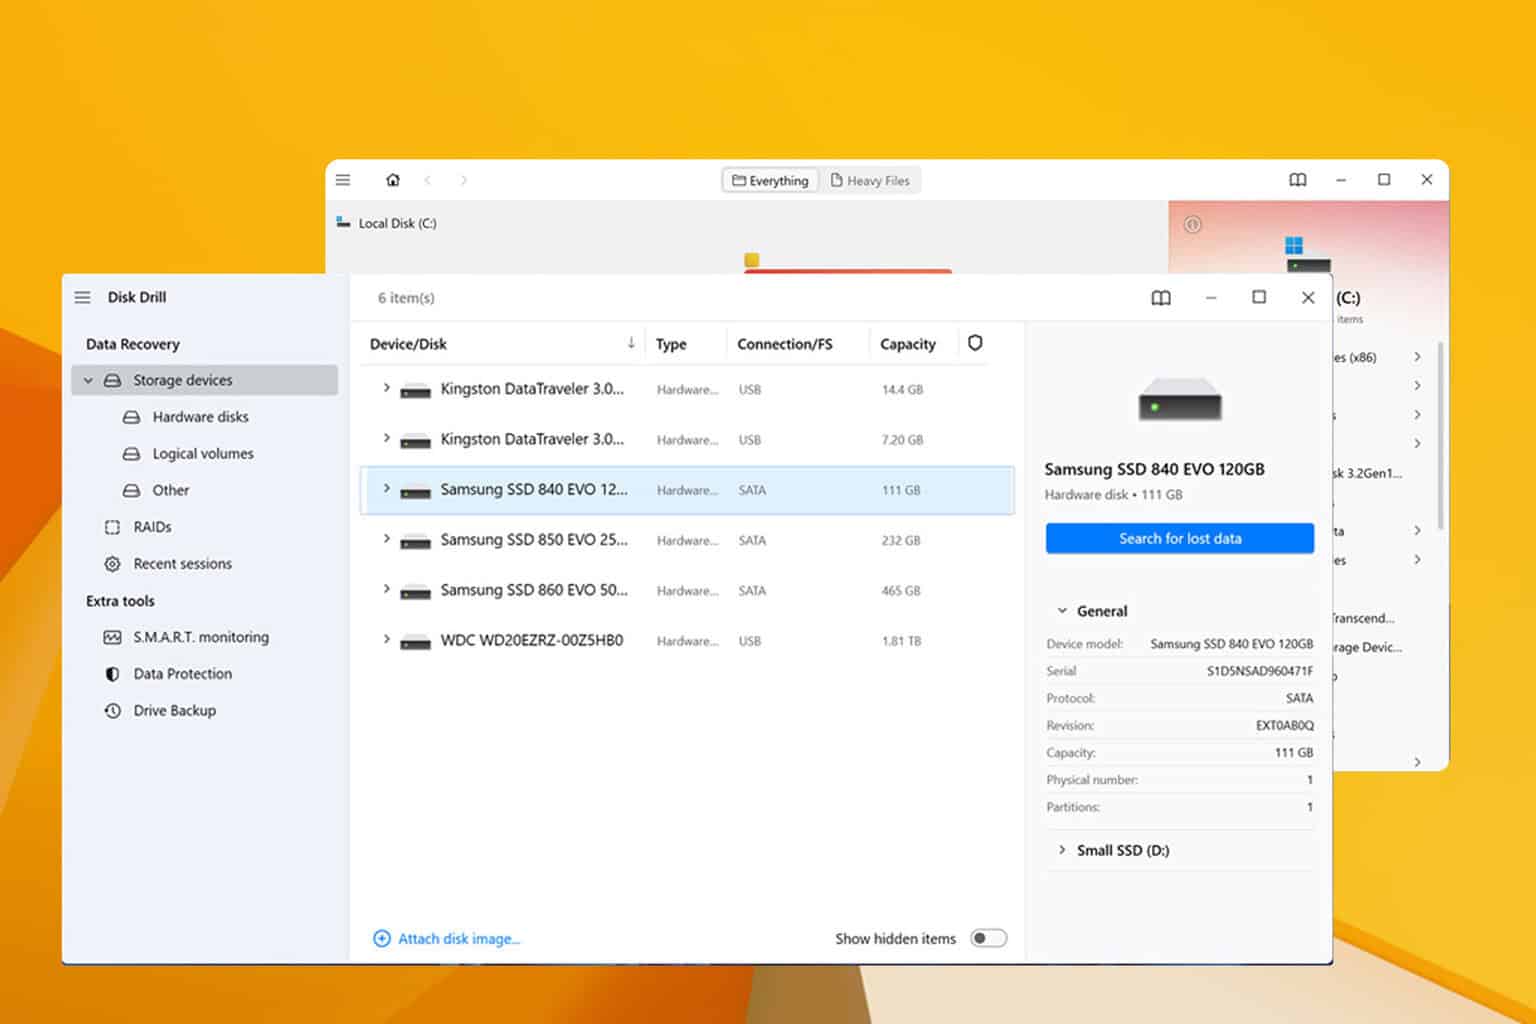Open the Data Protection tool
The height and width of the screenshot is (1024, 1536).
click(181, 674)
